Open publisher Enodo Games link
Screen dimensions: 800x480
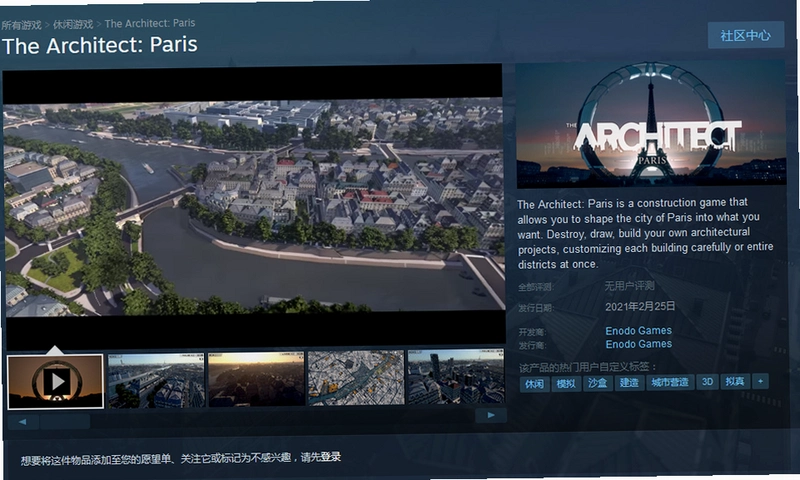tap(638, 344)
